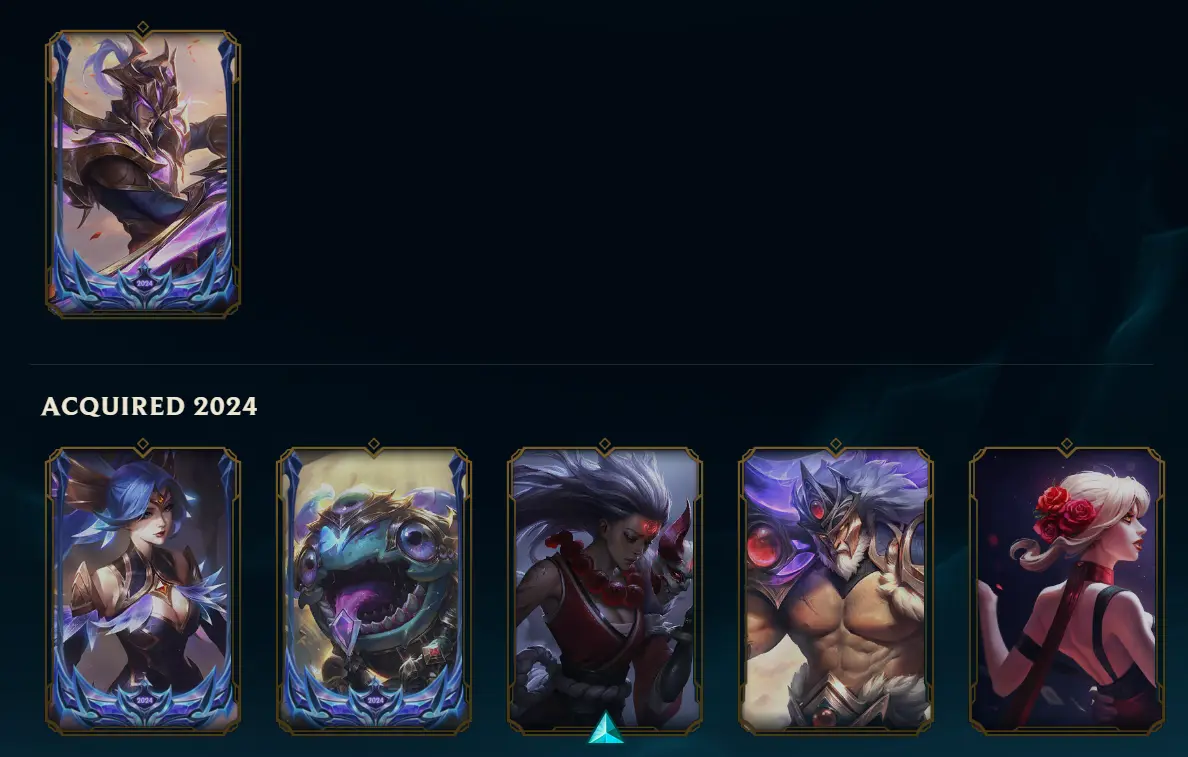This screenshot has height=757, width=1188.
Task: Click diamond marker atop blue-haired woman card
Action: coord(143,444)
